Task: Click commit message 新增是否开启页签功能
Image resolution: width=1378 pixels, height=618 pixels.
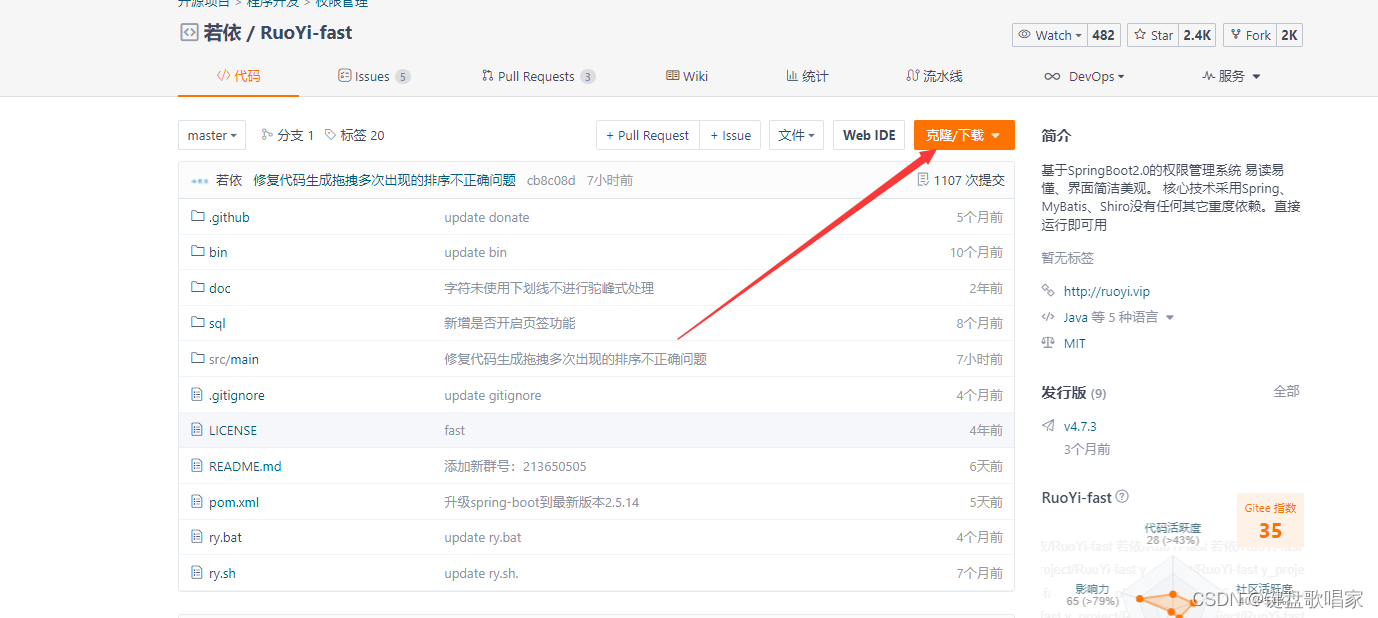Action: pyautogui.click(x=510, y=323)
